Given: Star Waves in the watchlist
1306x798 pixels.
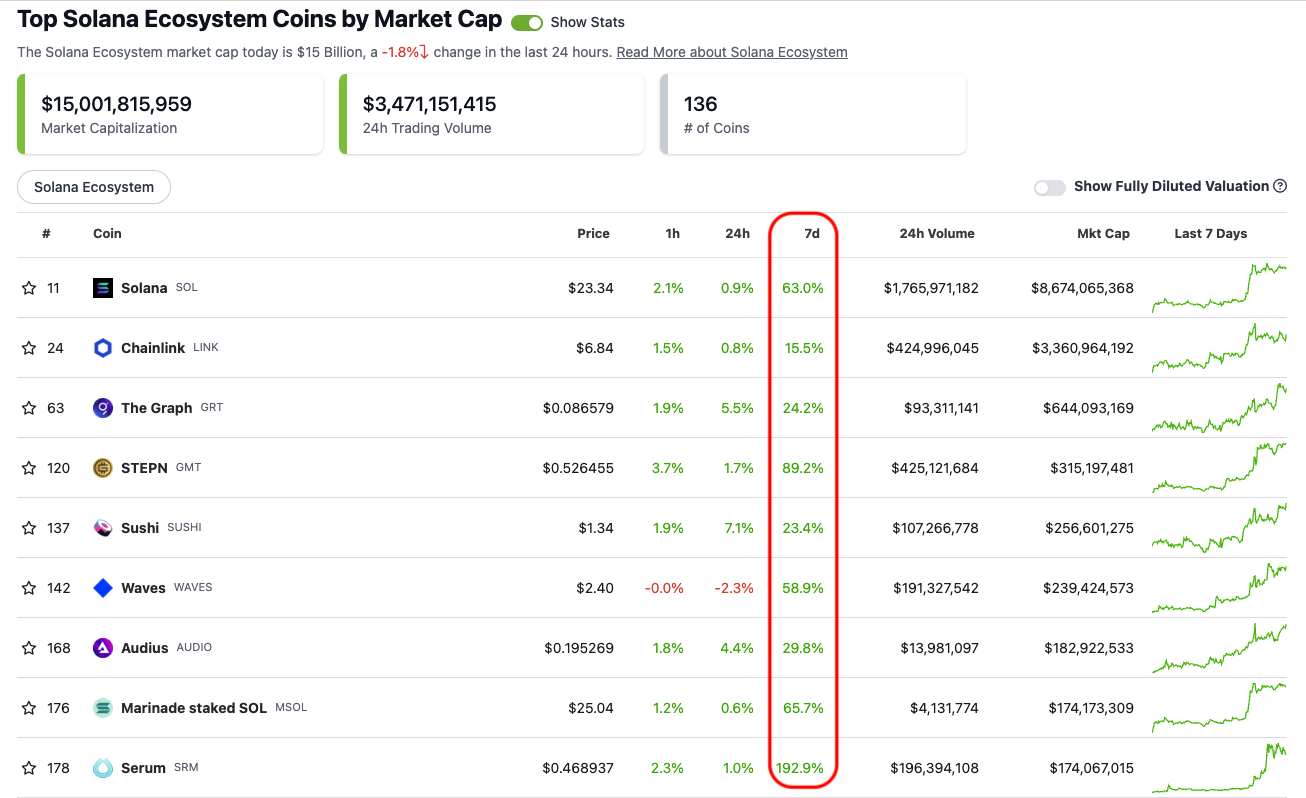Looking at the screenshot, I should tap(28, 587).
